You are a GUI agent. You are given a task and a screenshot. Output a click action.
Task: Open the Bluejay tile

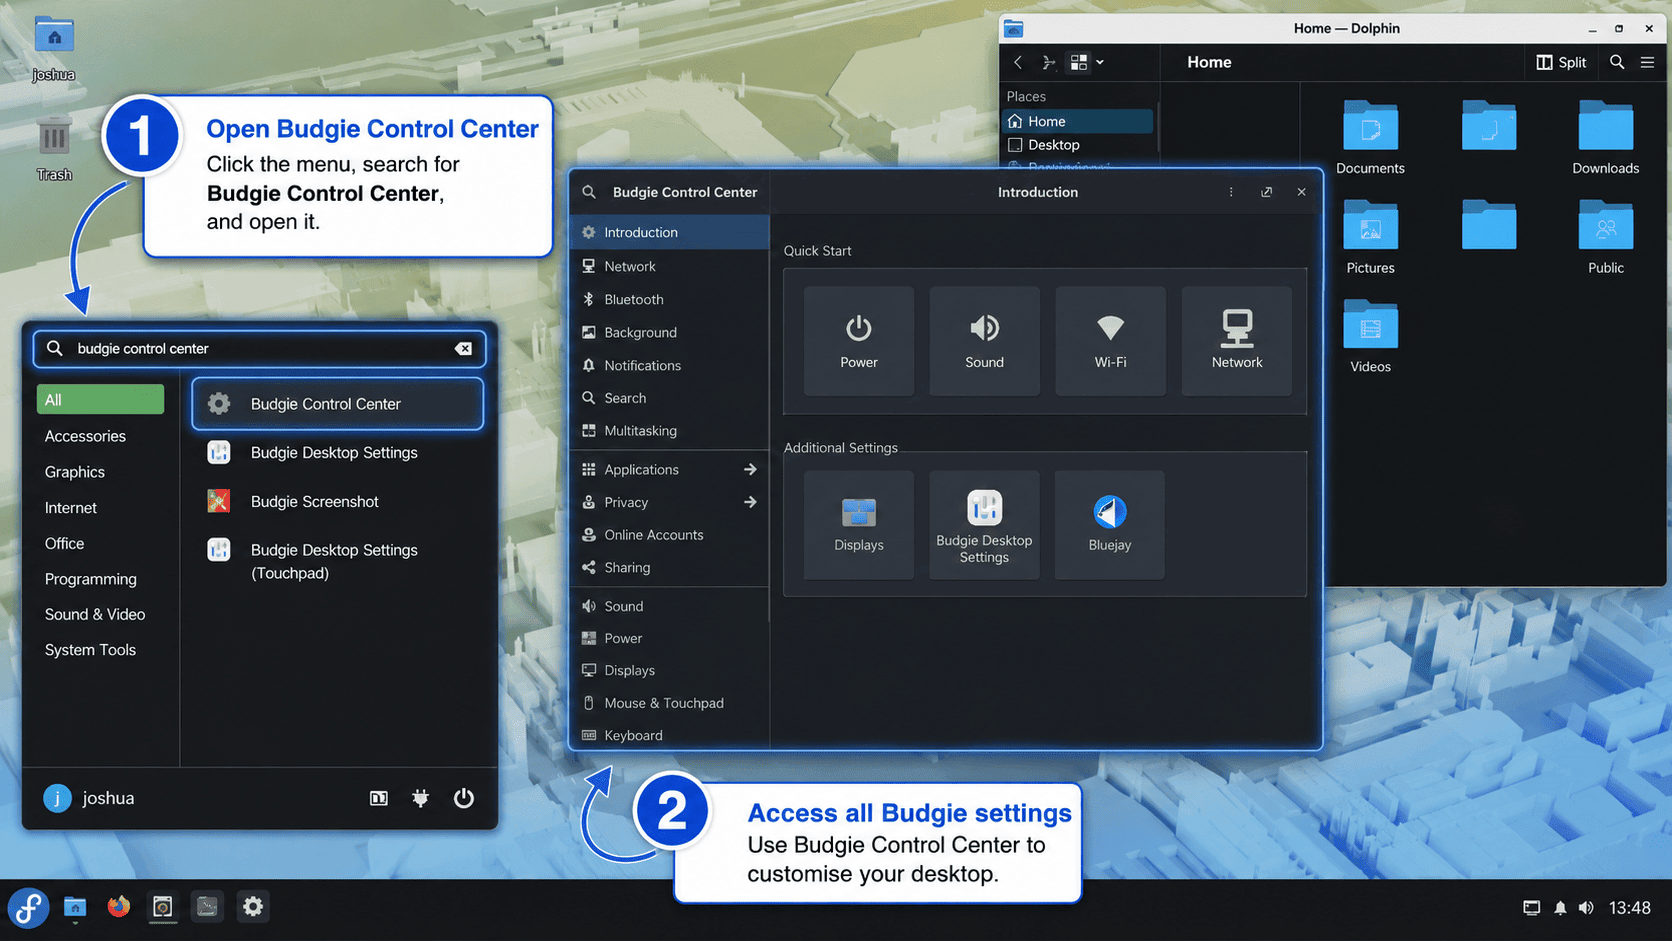pyautogui.click(x=1110, y=525)
